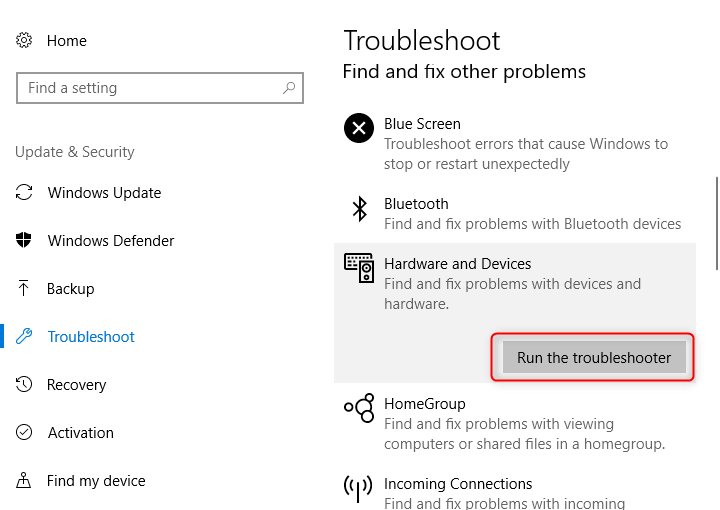Click the Blue Screen X icon
This screenshot has height=510, width=720.
pyautogui.click(x=359, y=128)
